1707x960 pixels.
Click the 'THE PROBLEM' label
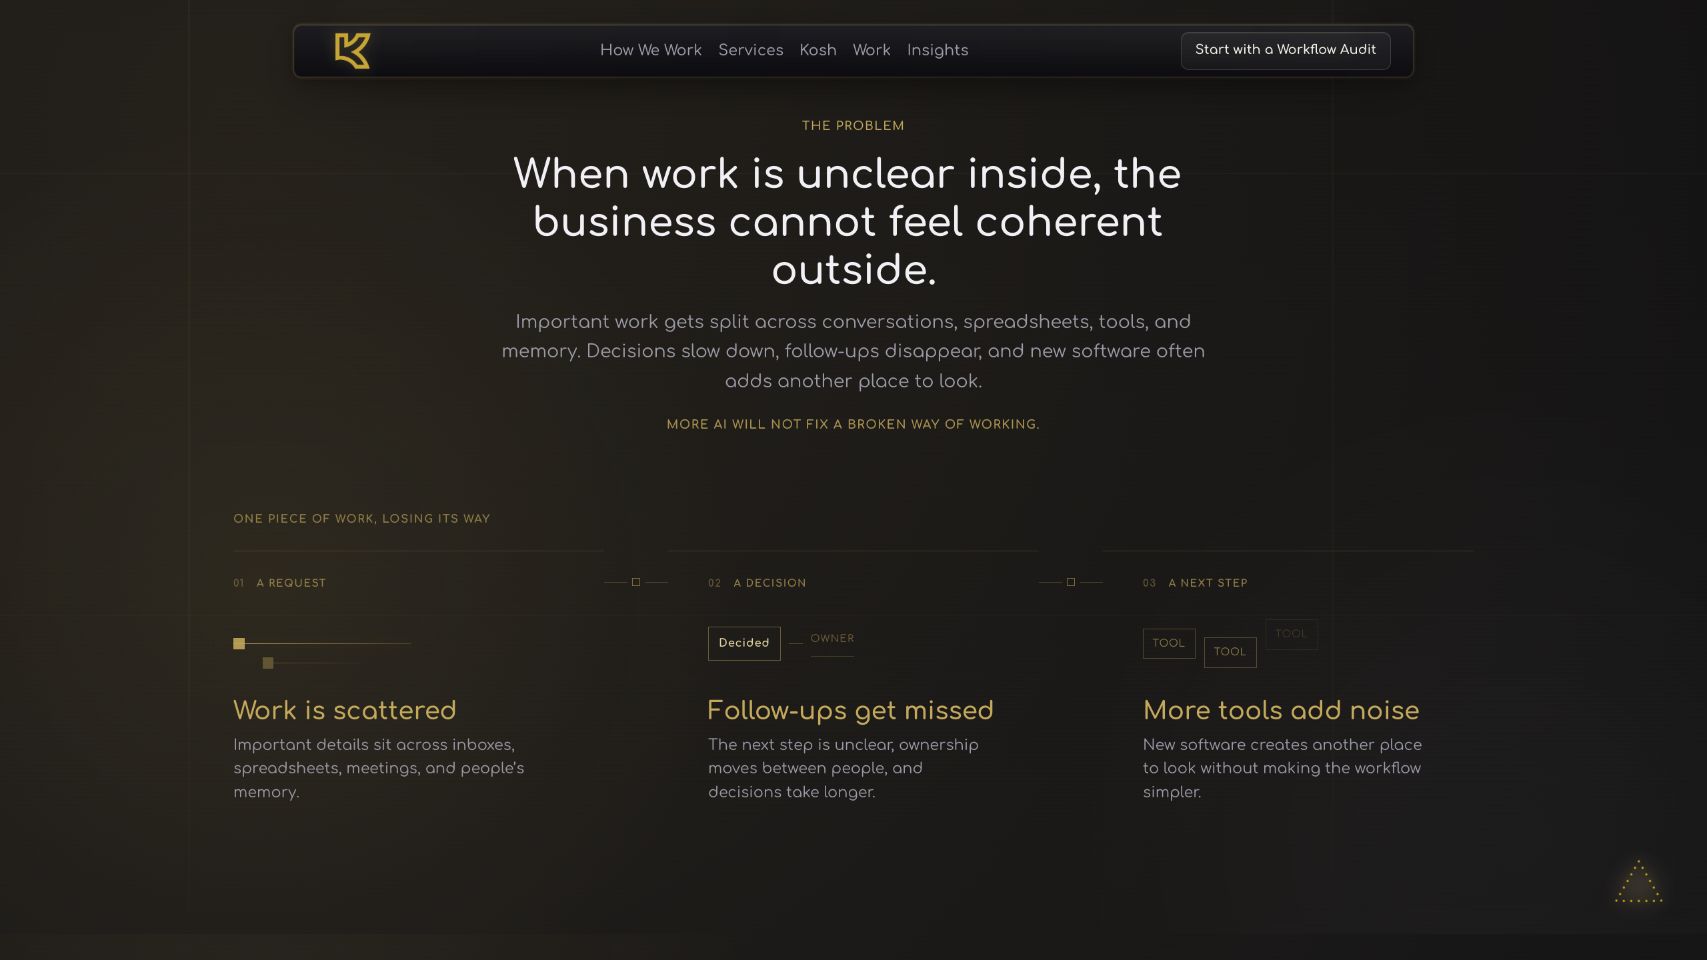coord(853,126)
